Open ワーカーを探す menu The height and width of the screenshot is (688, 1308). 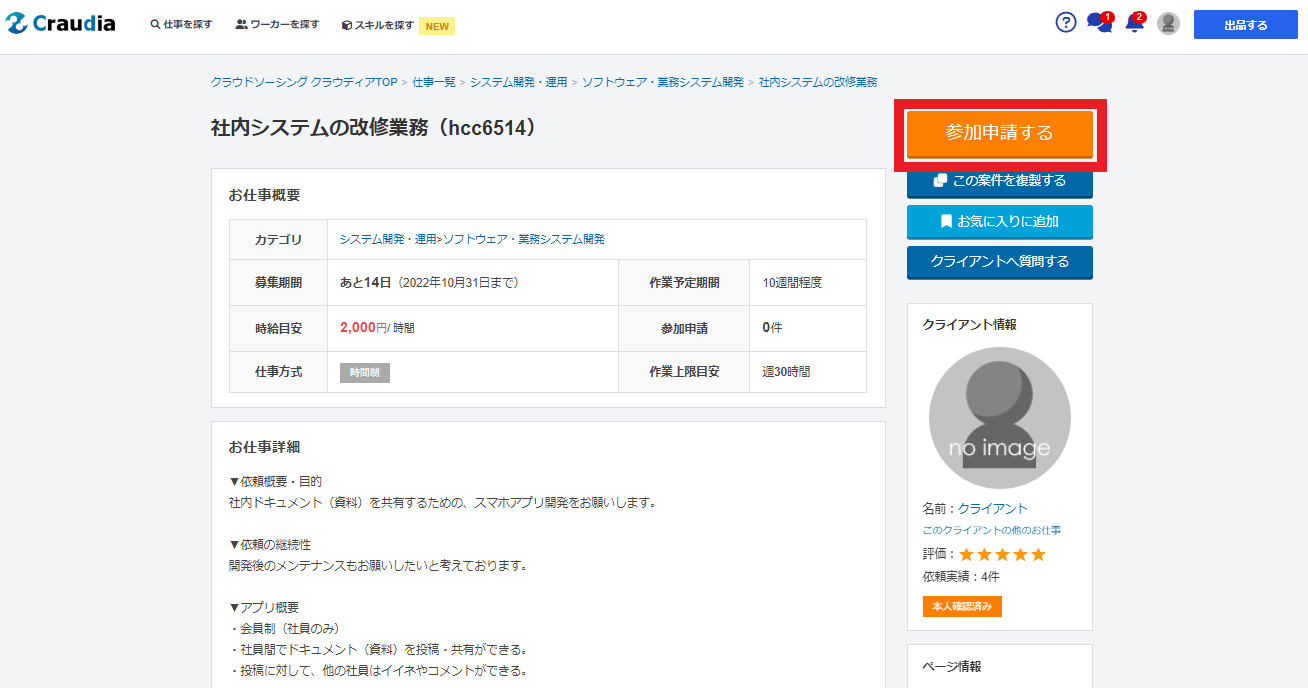point(278,25)
